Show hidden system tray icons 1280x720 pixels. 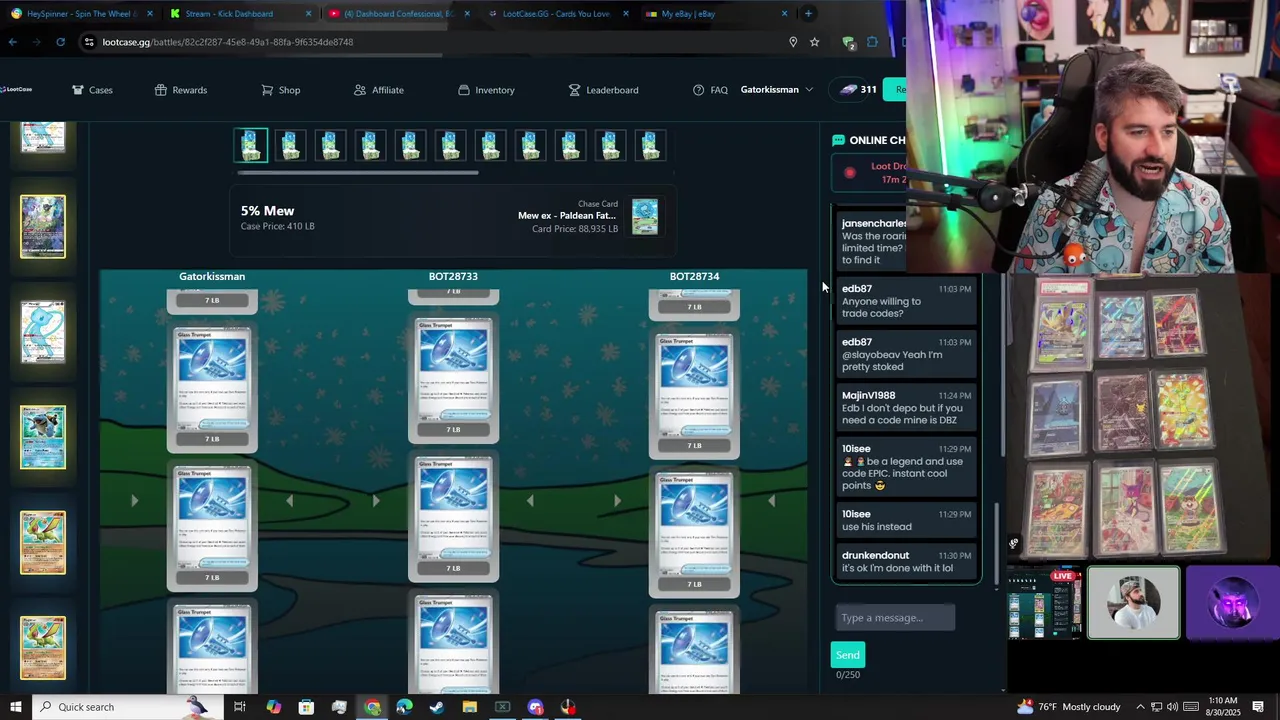1139,707
